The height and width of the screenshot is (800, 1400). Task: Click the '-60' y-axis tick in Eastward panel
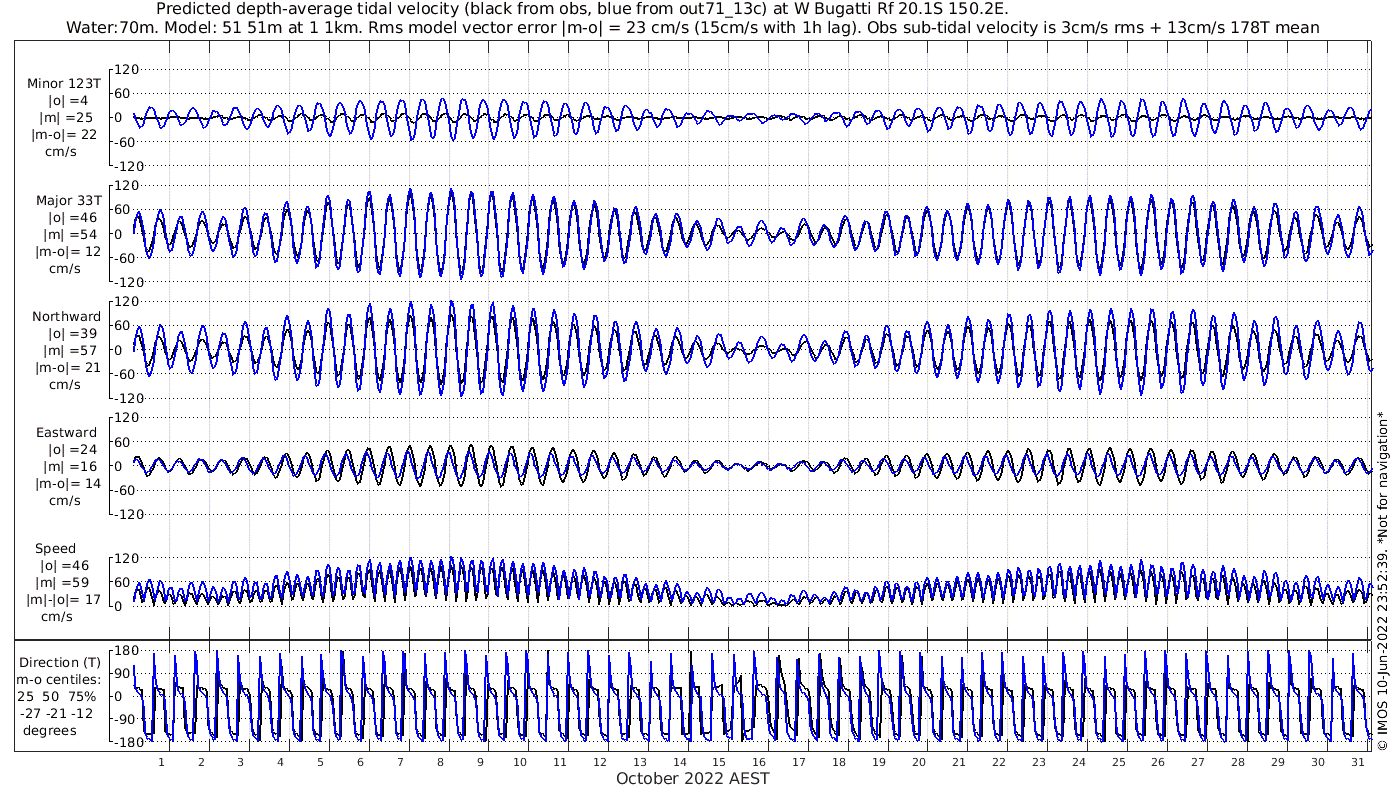126,490
